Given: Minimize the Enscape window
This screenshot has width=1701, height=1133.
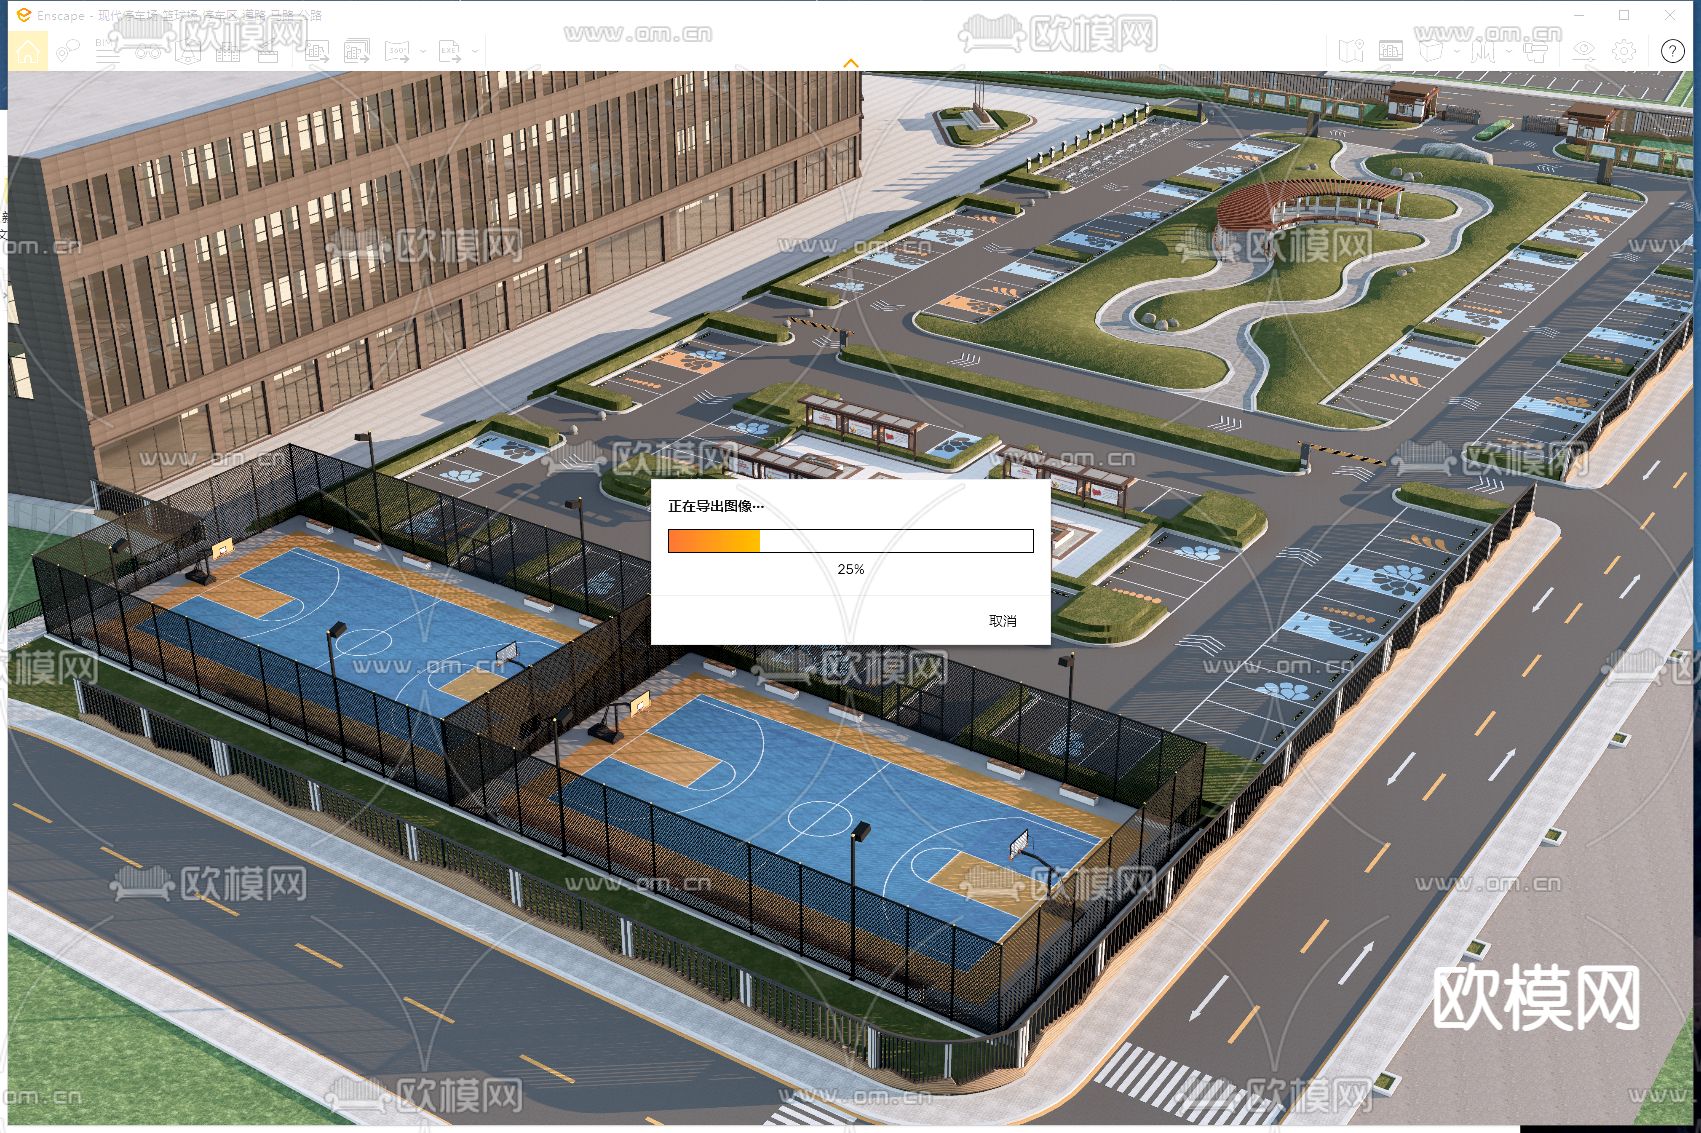Looking at the screenshot, I should tap(1581, 15).
